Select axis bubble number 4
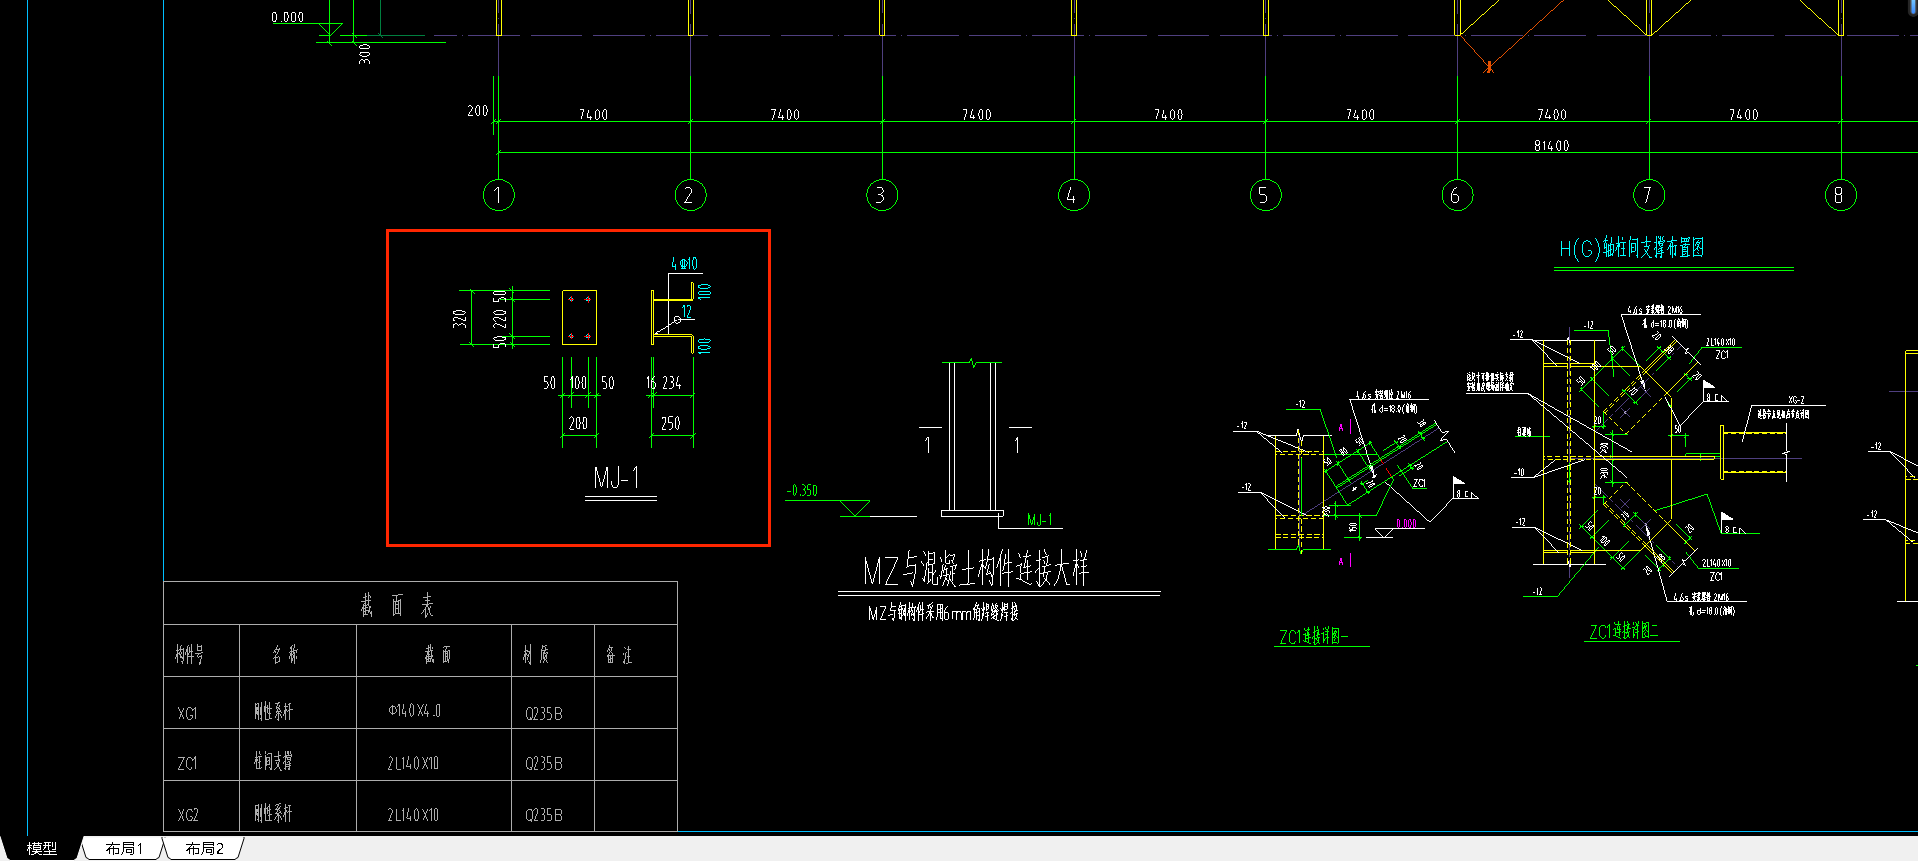Image resolution: width=1918 pixels, height=861 pixels. pos(1074,195)
